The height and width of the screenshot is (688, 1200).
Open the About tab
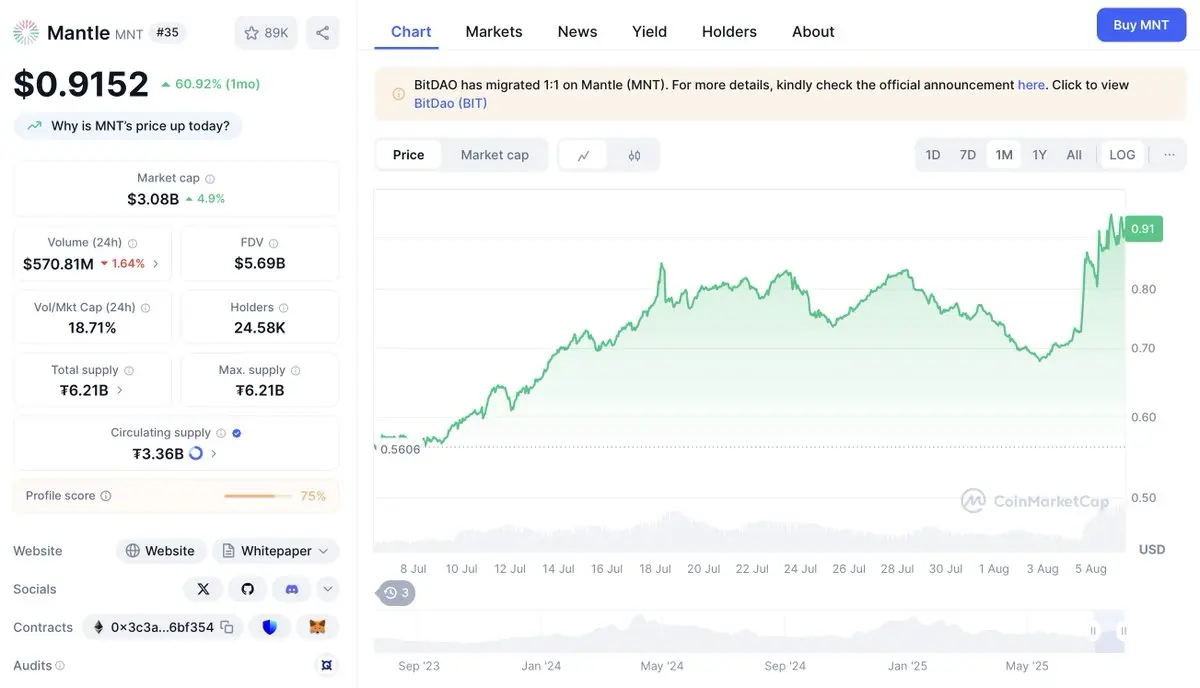point(813,32)
